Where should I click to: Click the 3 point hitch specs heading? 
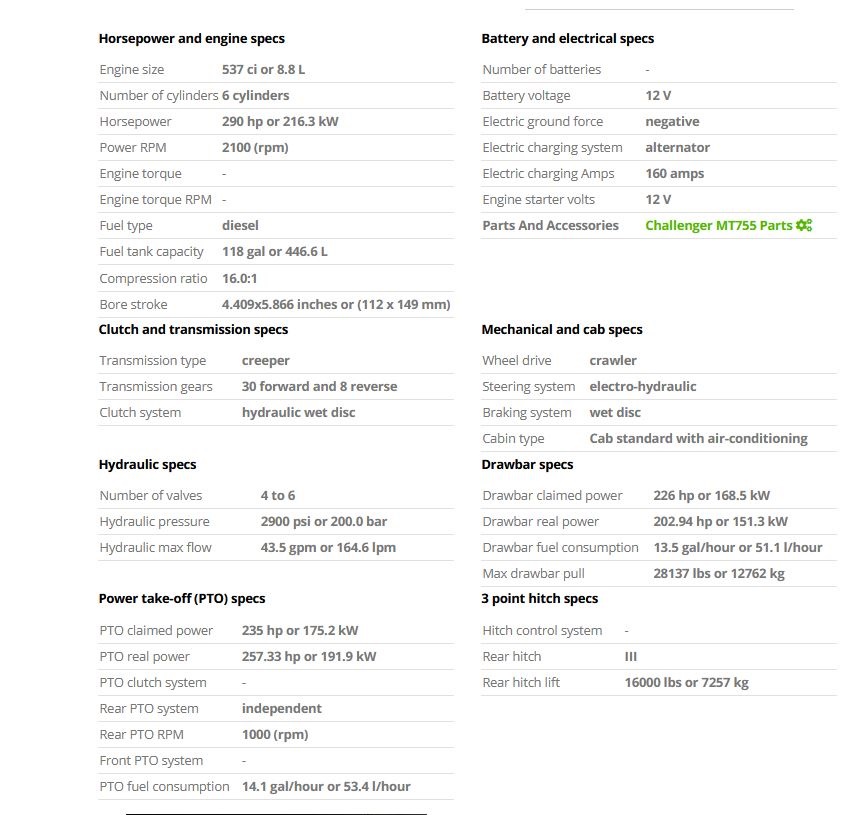[x=539, y=599]
